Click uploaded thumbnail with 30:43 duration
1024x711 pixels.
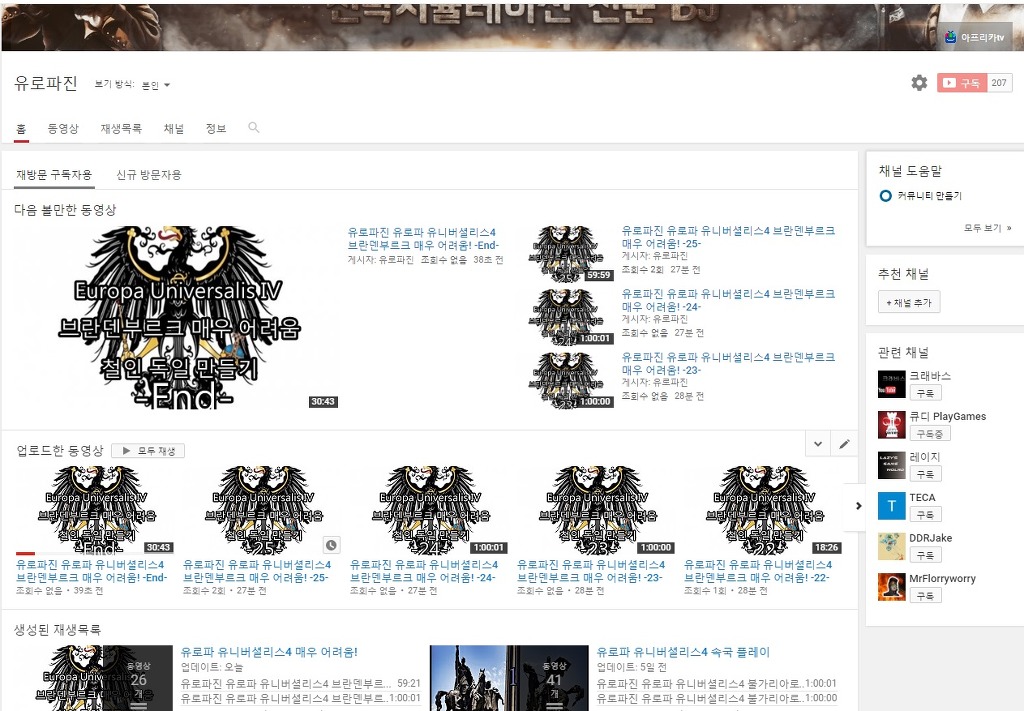point(95,510)
